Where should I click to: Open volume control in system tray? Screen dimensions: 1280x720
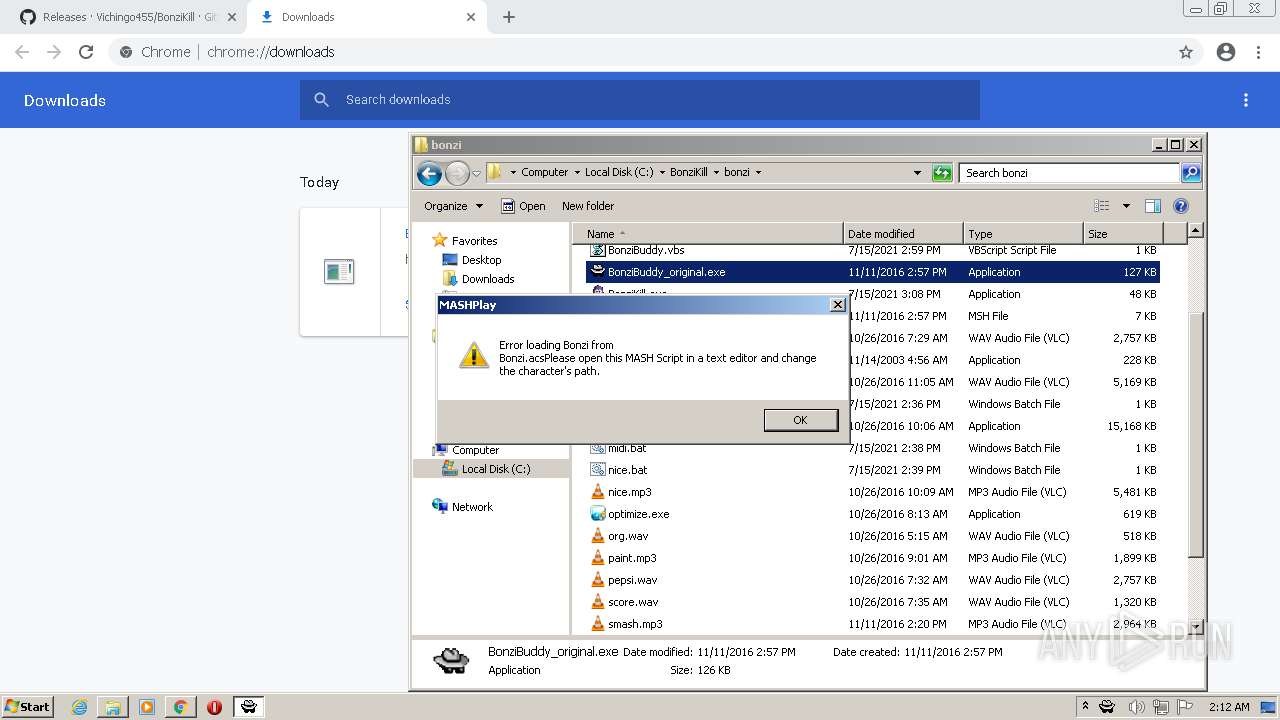click(x=1137, y=707)
